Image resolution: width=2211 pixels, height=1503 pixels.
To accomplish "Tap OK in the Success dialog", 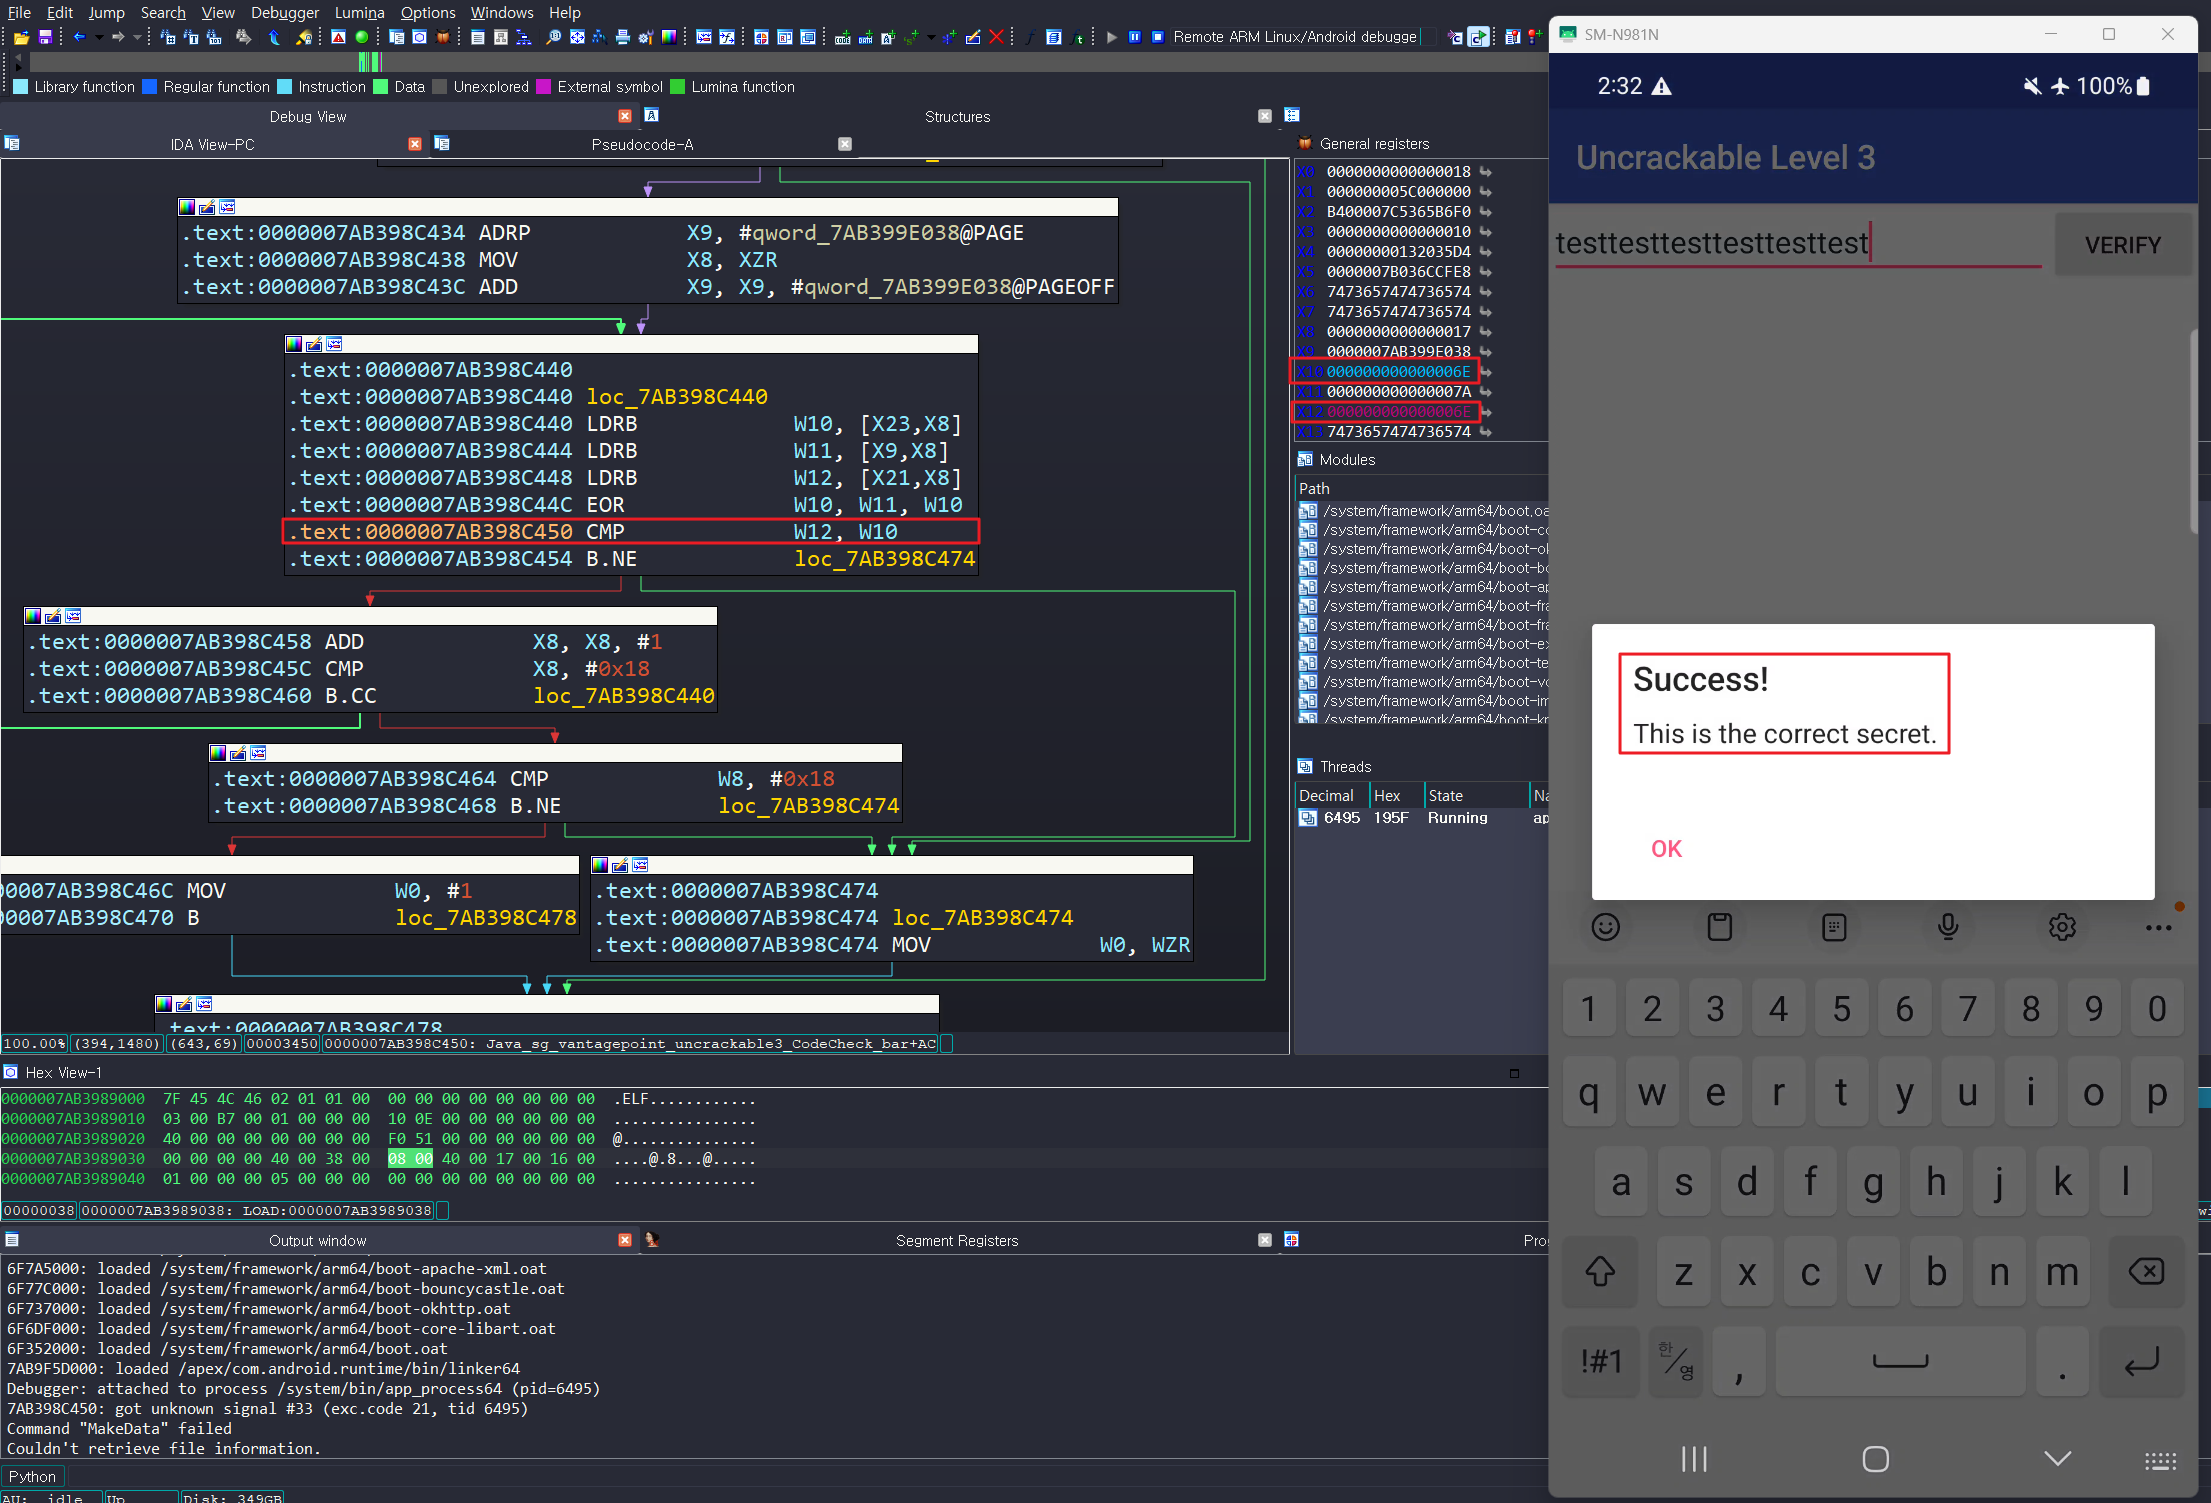I will [1666, 848].
